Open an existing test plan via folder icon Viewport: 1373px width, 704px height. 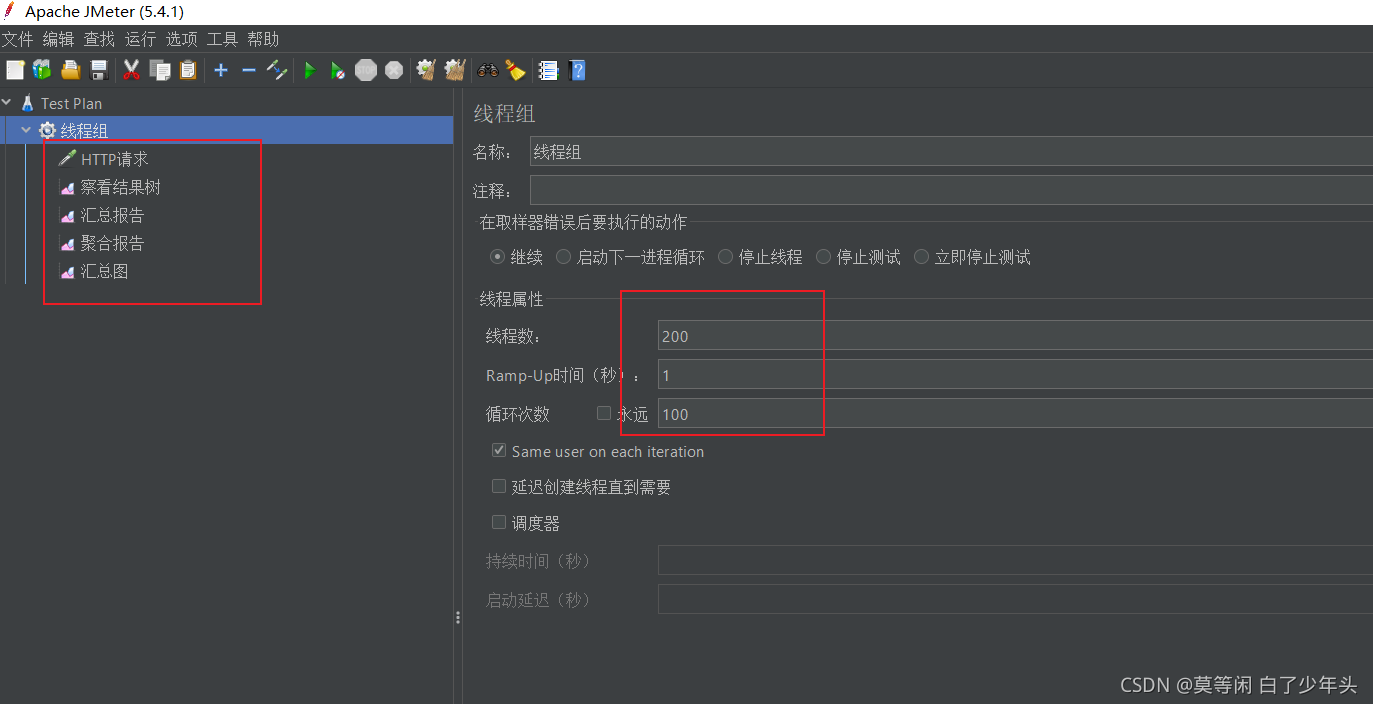click(x=69, y=70)
